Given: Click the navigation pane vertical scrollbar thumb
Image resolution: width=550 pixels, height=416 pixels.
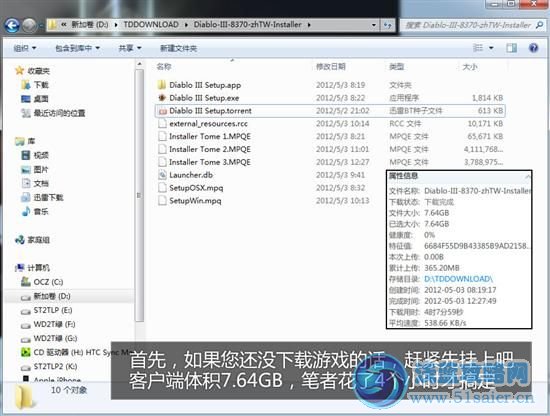Looking at the screenshot, I should click(x=140, y=195).
